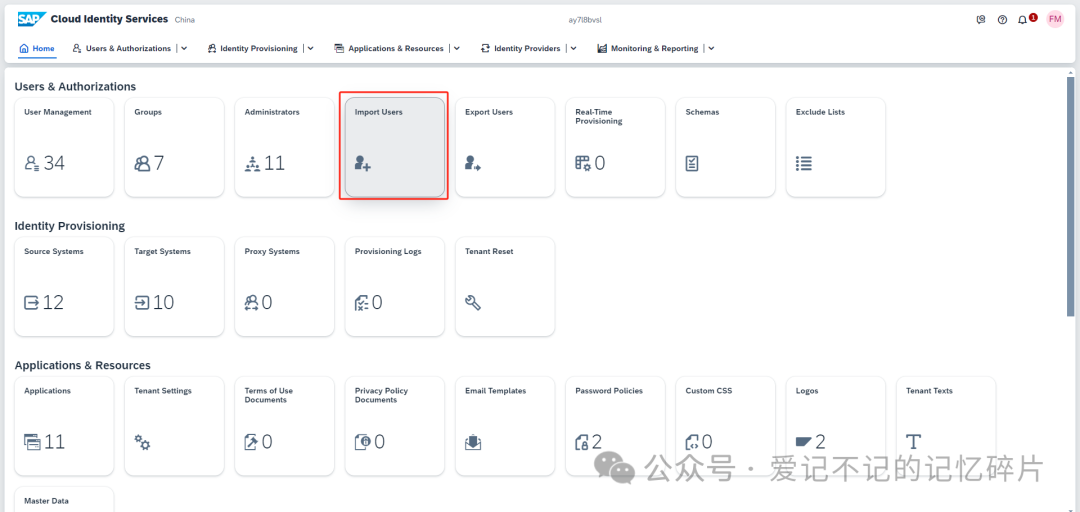Open the Password Policies tile
This screenshot has height=512, width=1080.
[615, 426]
